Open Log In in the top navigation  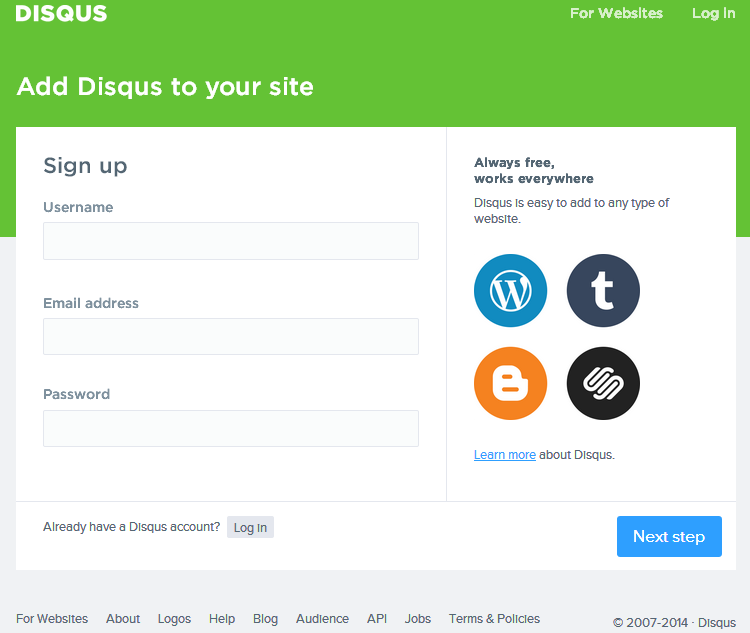(x=713, y=13)
